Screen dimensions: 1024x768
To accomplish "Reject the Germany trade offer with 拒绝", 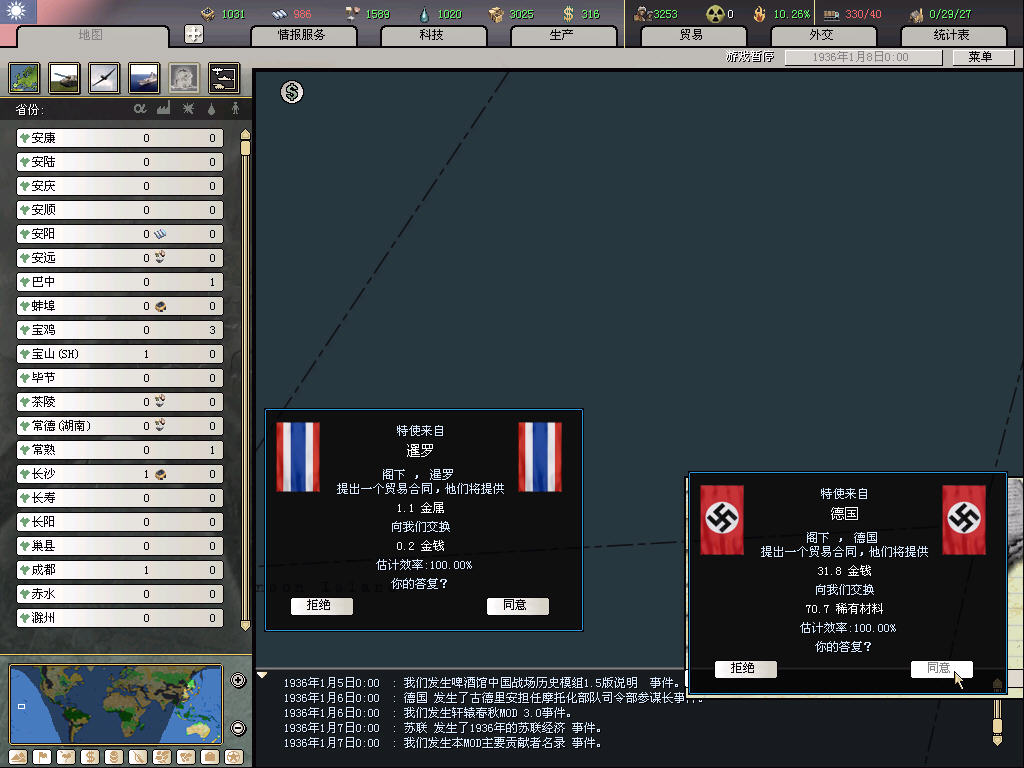I will coord(745,669).
